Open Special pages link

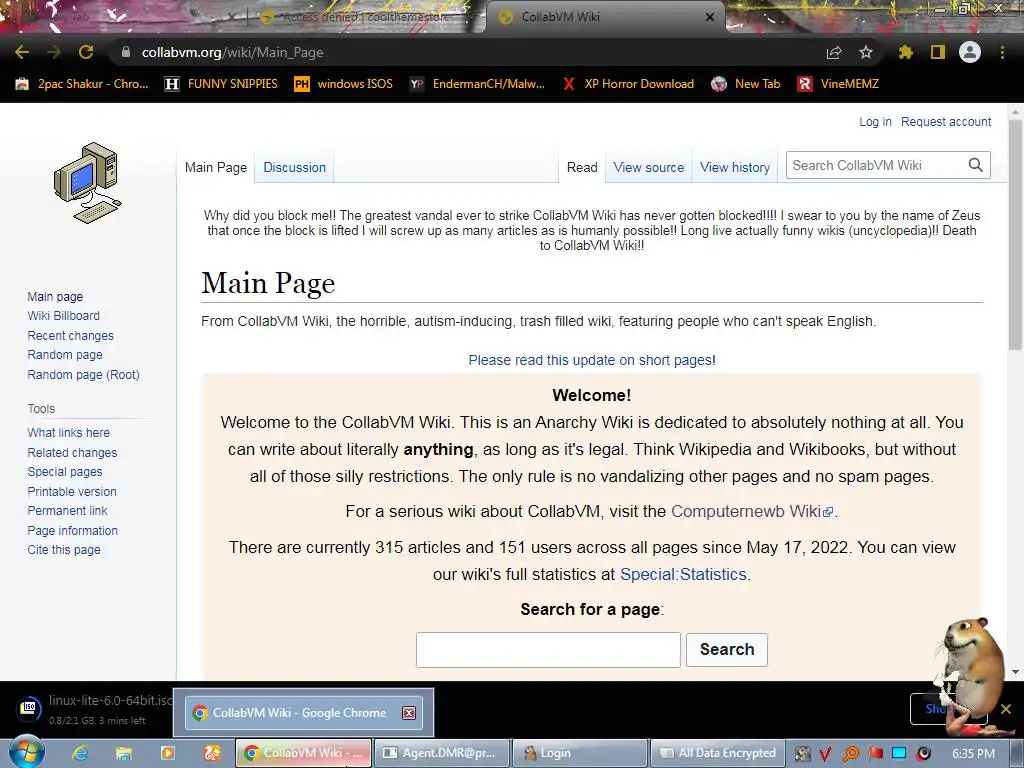coord(65,472)
